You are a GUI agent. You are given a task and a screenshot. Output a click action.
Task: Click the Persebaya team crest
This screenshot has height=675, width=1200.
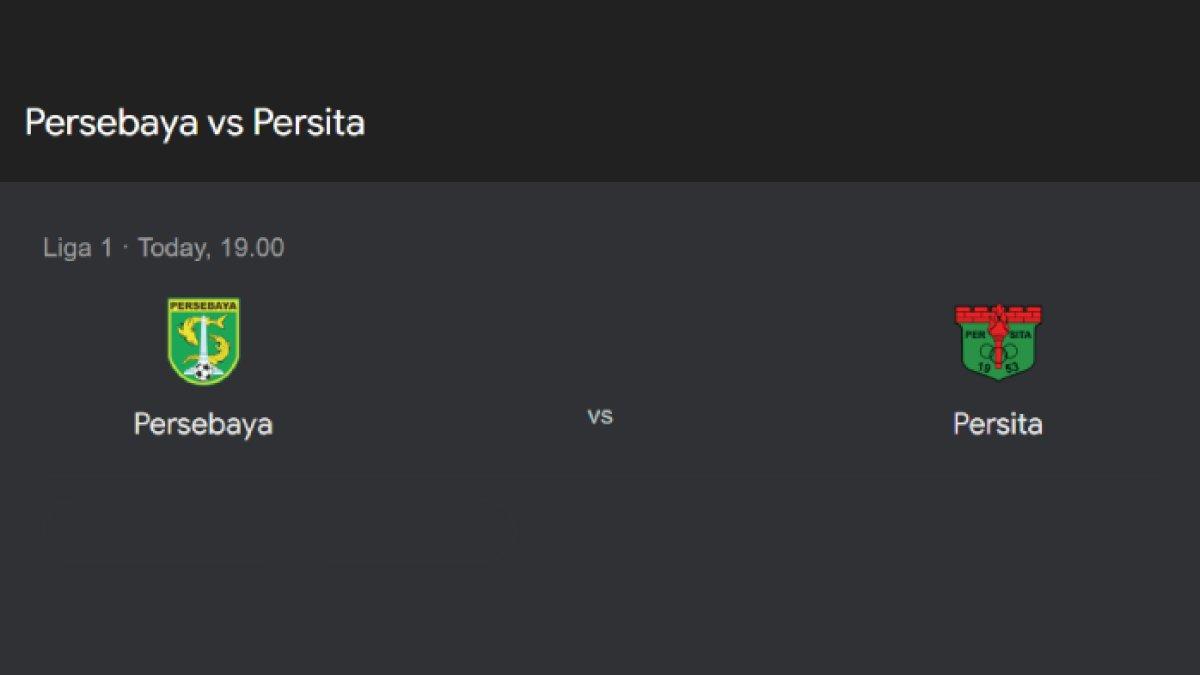coord(204,341)
